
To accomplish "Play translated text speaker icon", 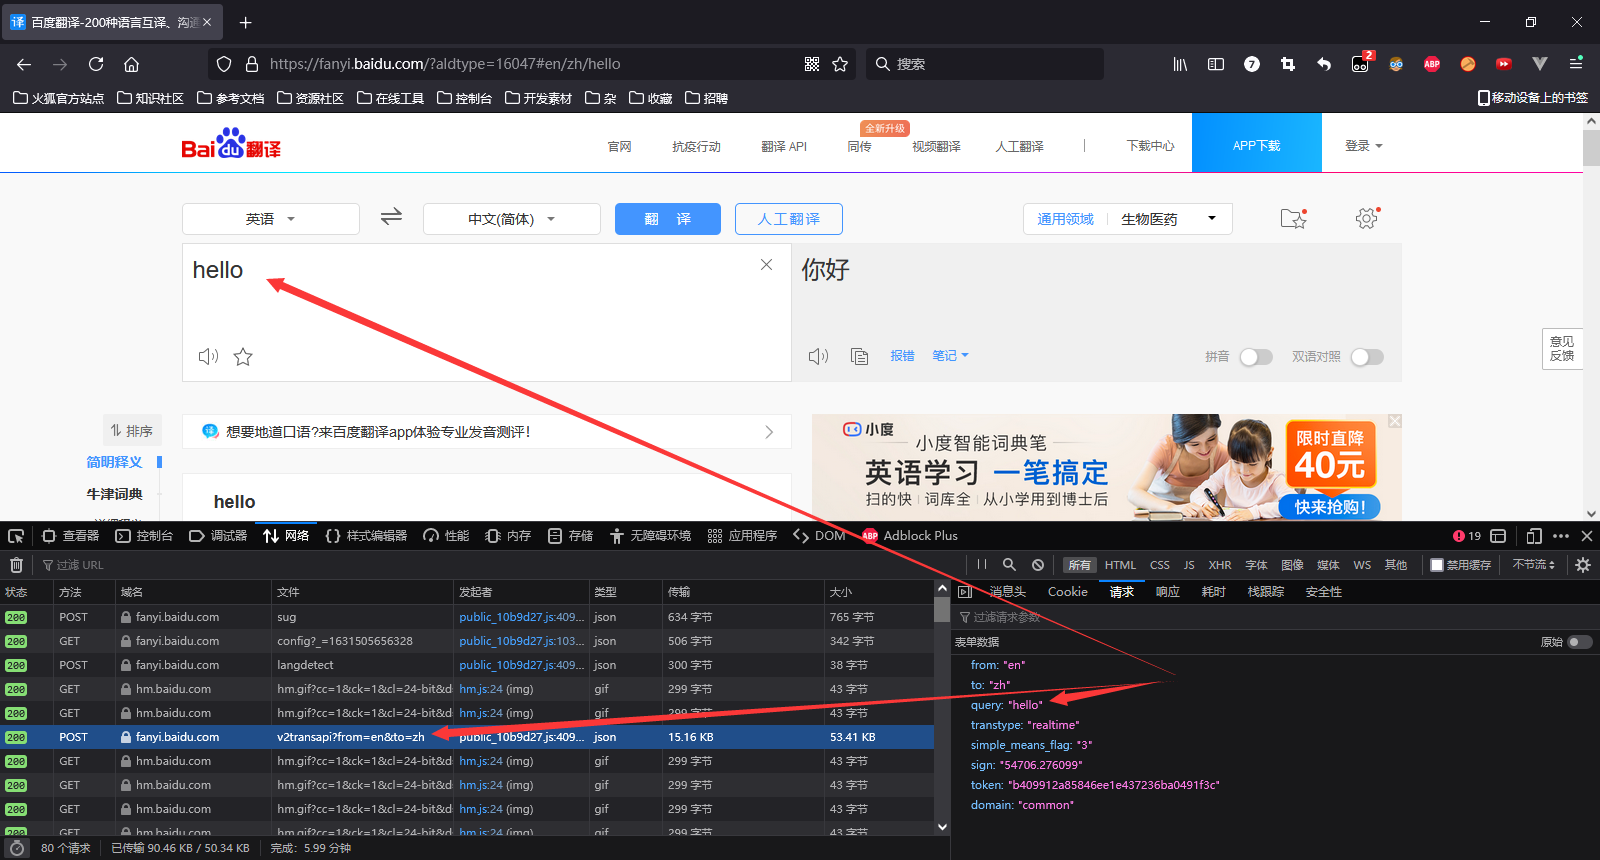I will 818,357.
